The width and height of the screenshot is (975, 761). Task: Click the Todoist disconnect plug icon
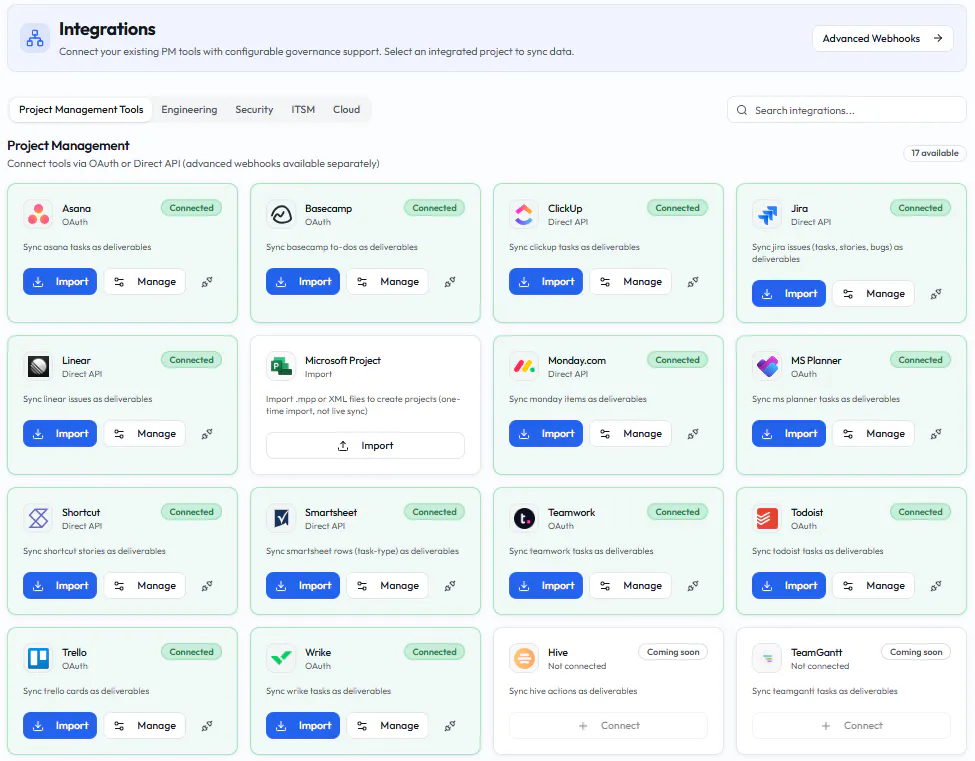(936, 585)
